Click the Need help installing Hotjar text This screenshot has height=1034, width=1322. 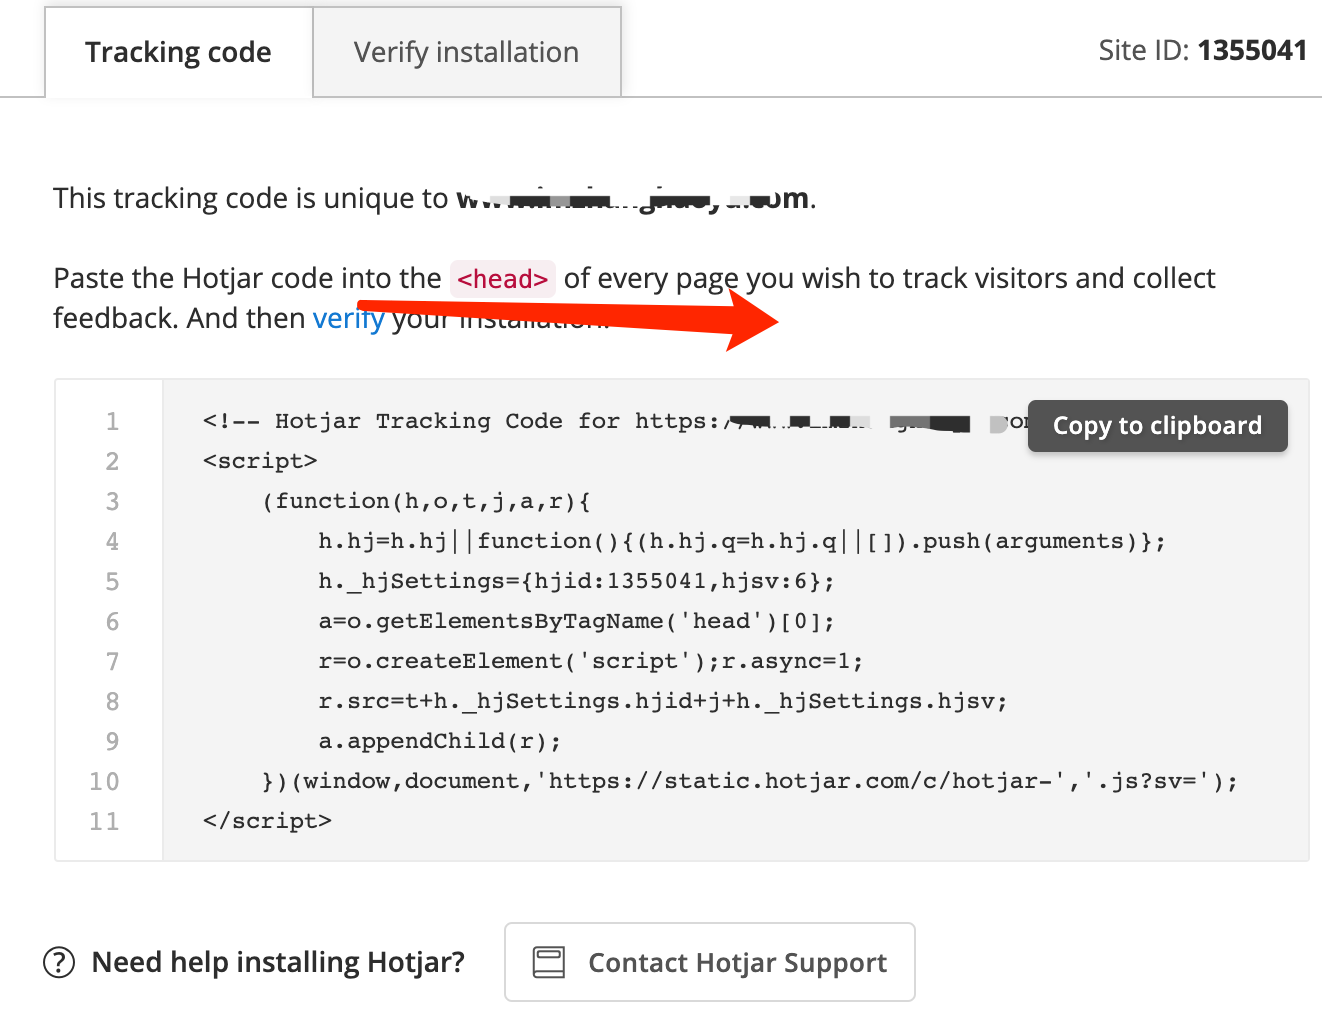[278, 962]
